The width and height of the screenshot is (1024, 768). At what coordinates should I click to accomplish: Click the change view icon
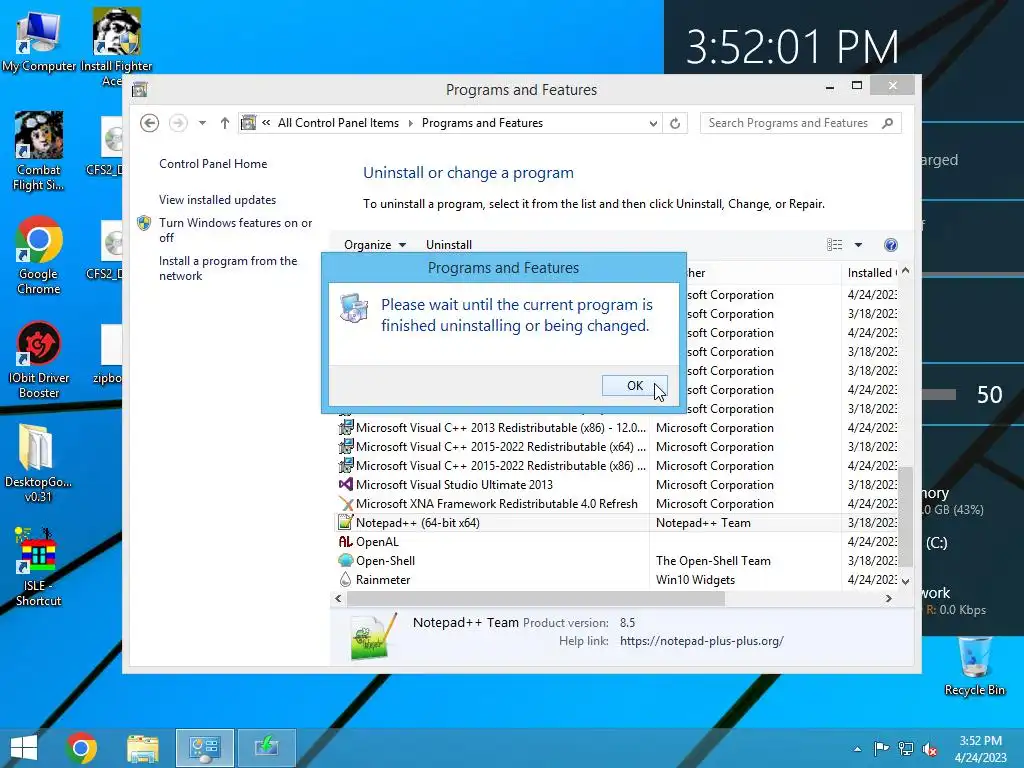point(835,245)
